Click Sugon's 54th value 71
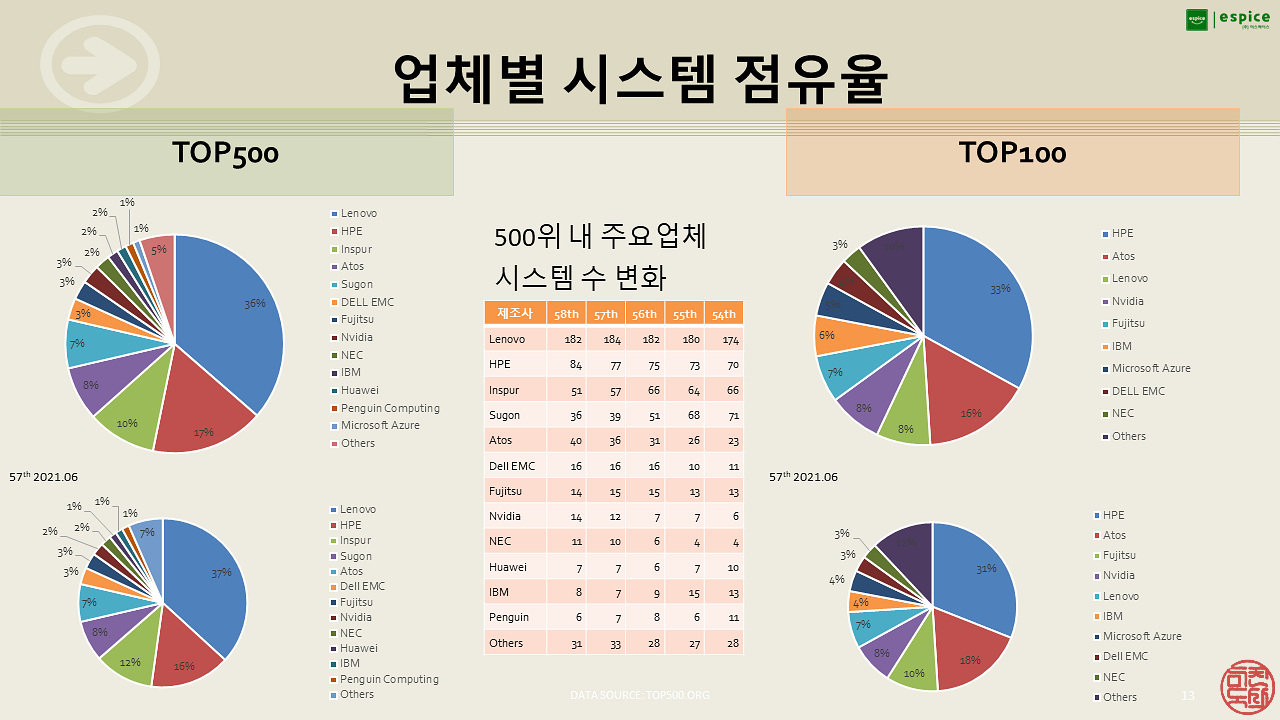The width and height of the screenshot is (1280, 720). (734, 415)
